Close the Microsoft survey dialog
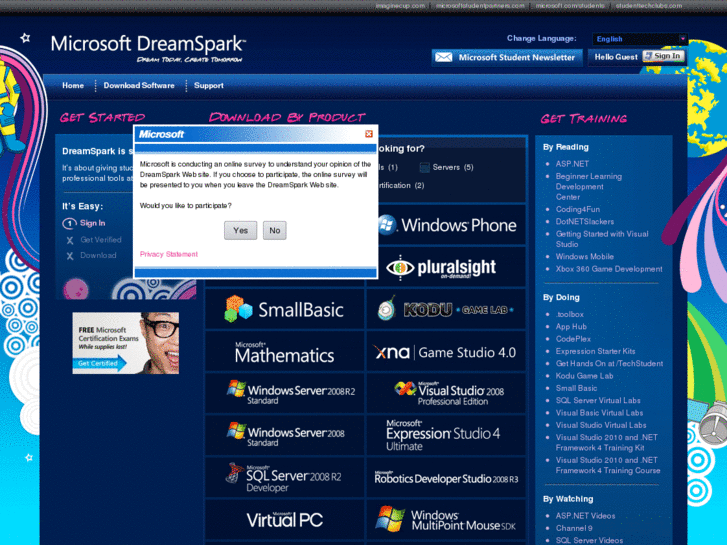The height and width of the screenshot is (545, 727). click(x=368, y=134)
